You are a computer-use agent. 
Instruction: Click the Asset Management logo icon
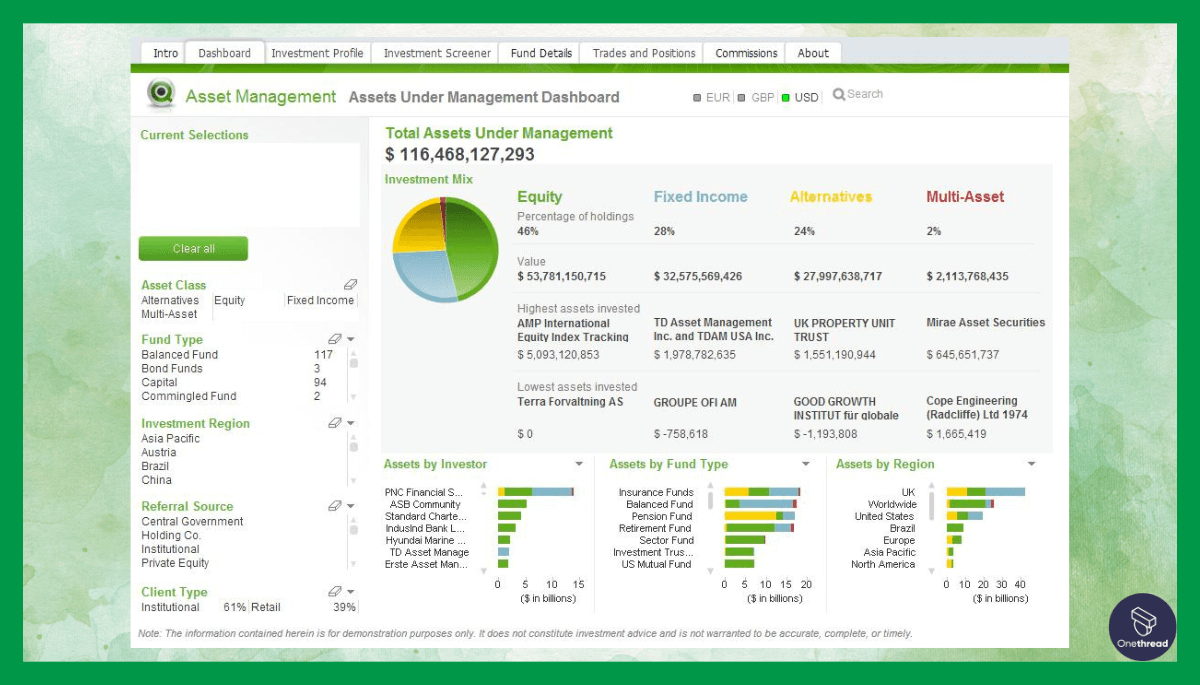[160, 95]
